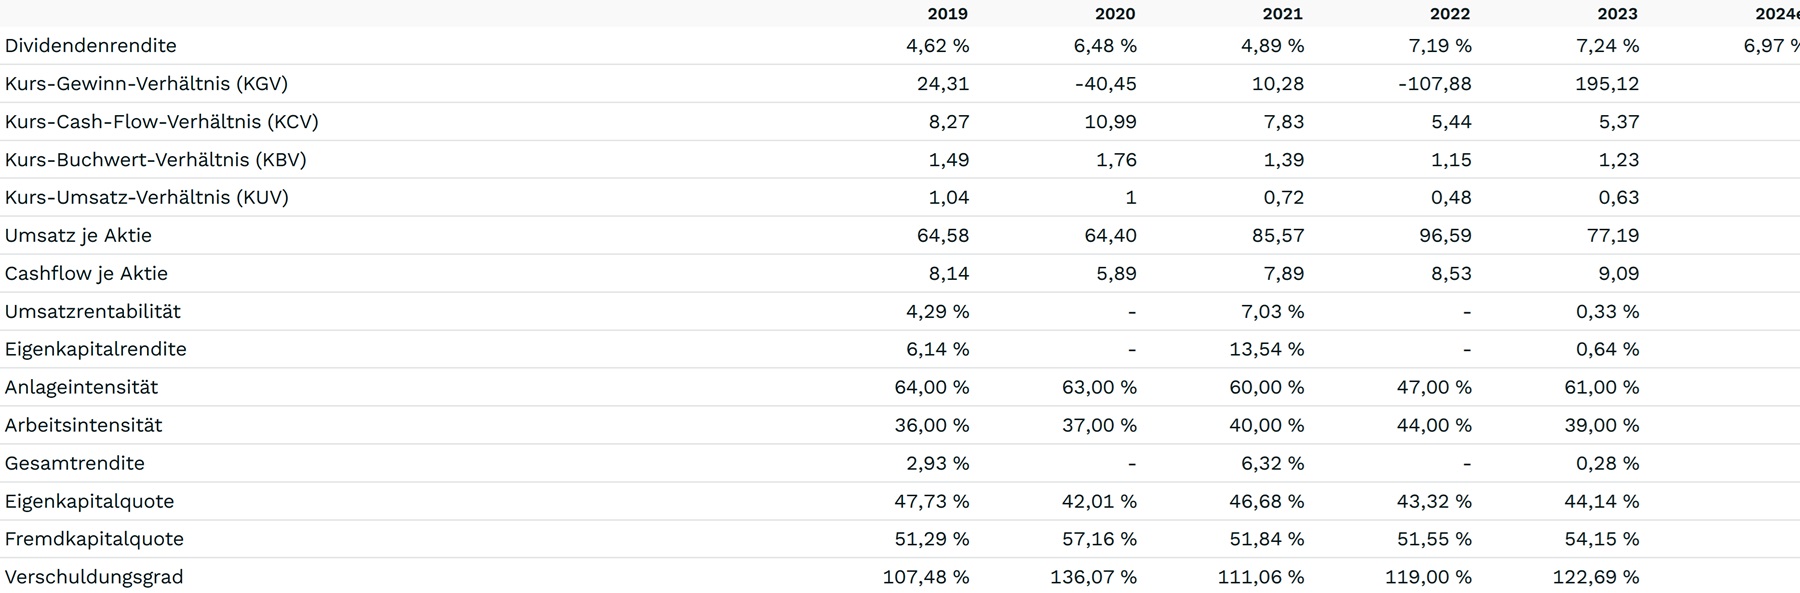Select the Anlageintensität row label
Image resolution: width=1800 pixels, height=593 pixels.
click(x=82, y=388)
